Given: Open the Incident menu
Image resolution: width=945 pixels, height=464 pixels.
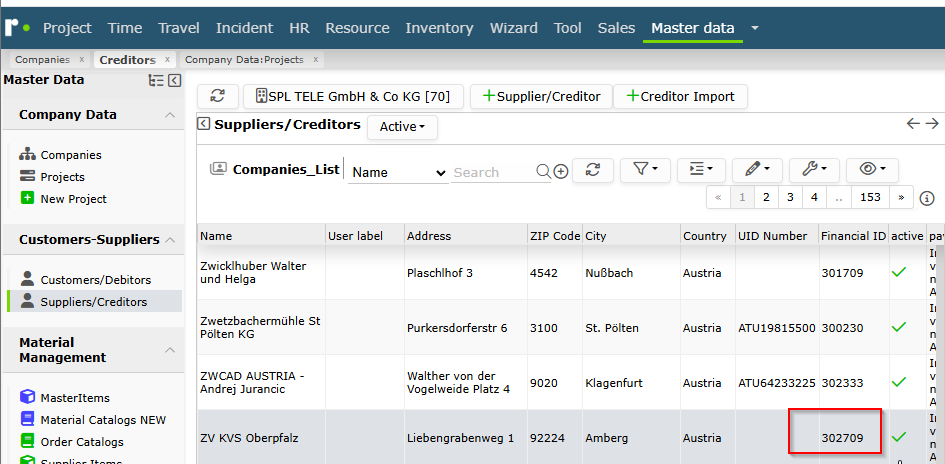Looking at the screenshot, I should click(x=244, y=28).
